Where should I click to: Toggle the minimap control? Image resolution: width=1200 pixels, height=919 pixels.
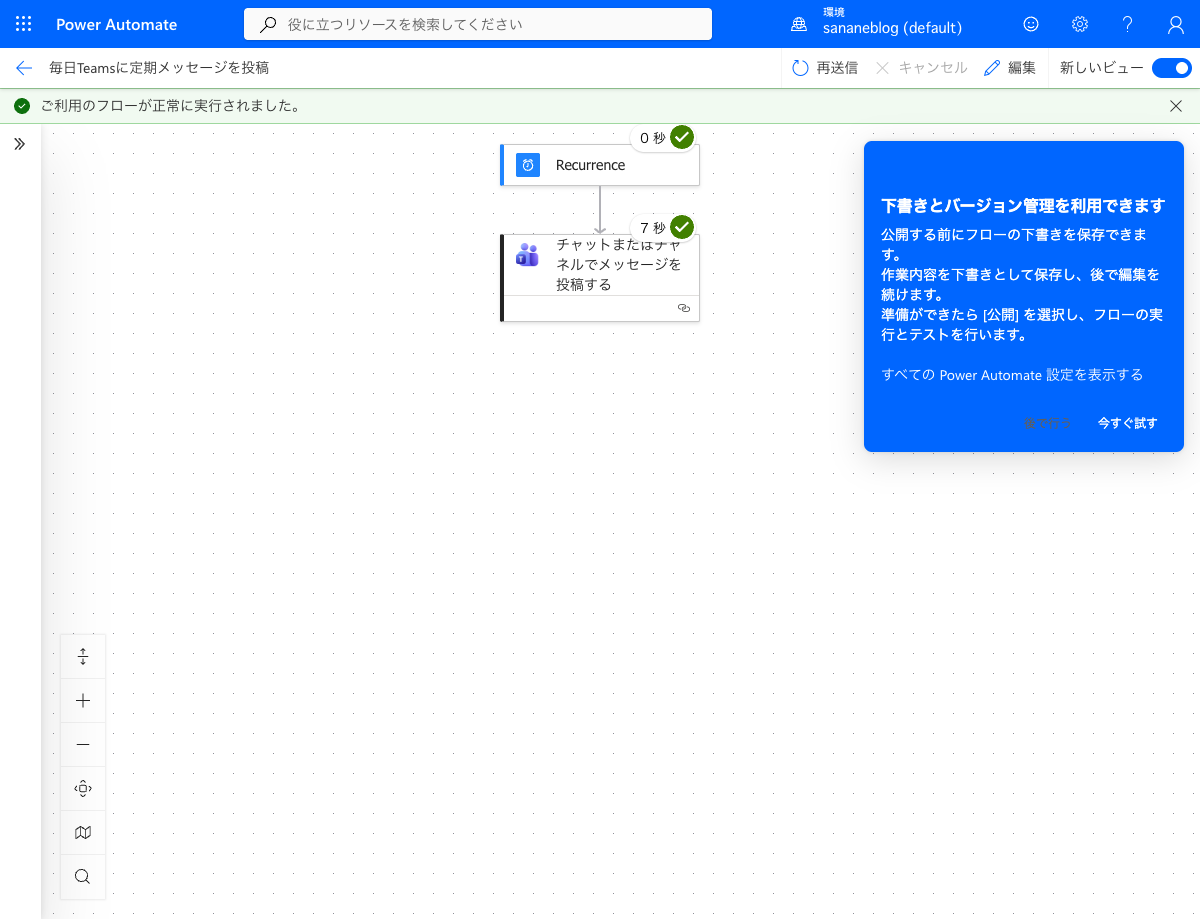coord(83,833)
